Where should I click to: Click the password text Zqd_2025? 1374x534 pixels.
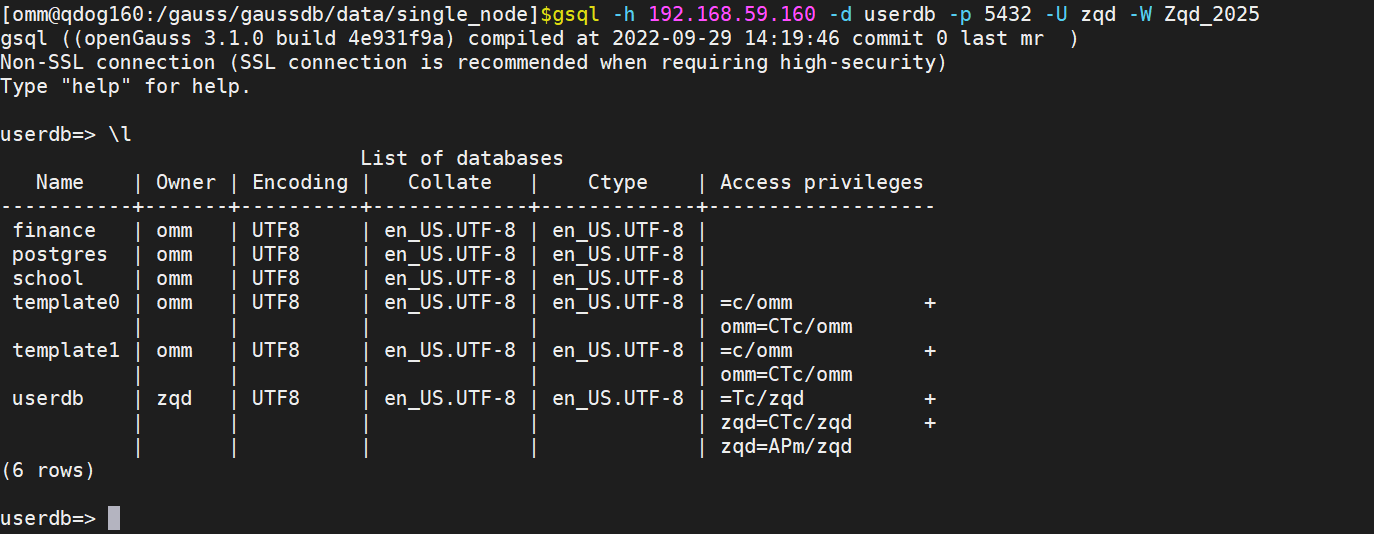tap(1211, 14)
